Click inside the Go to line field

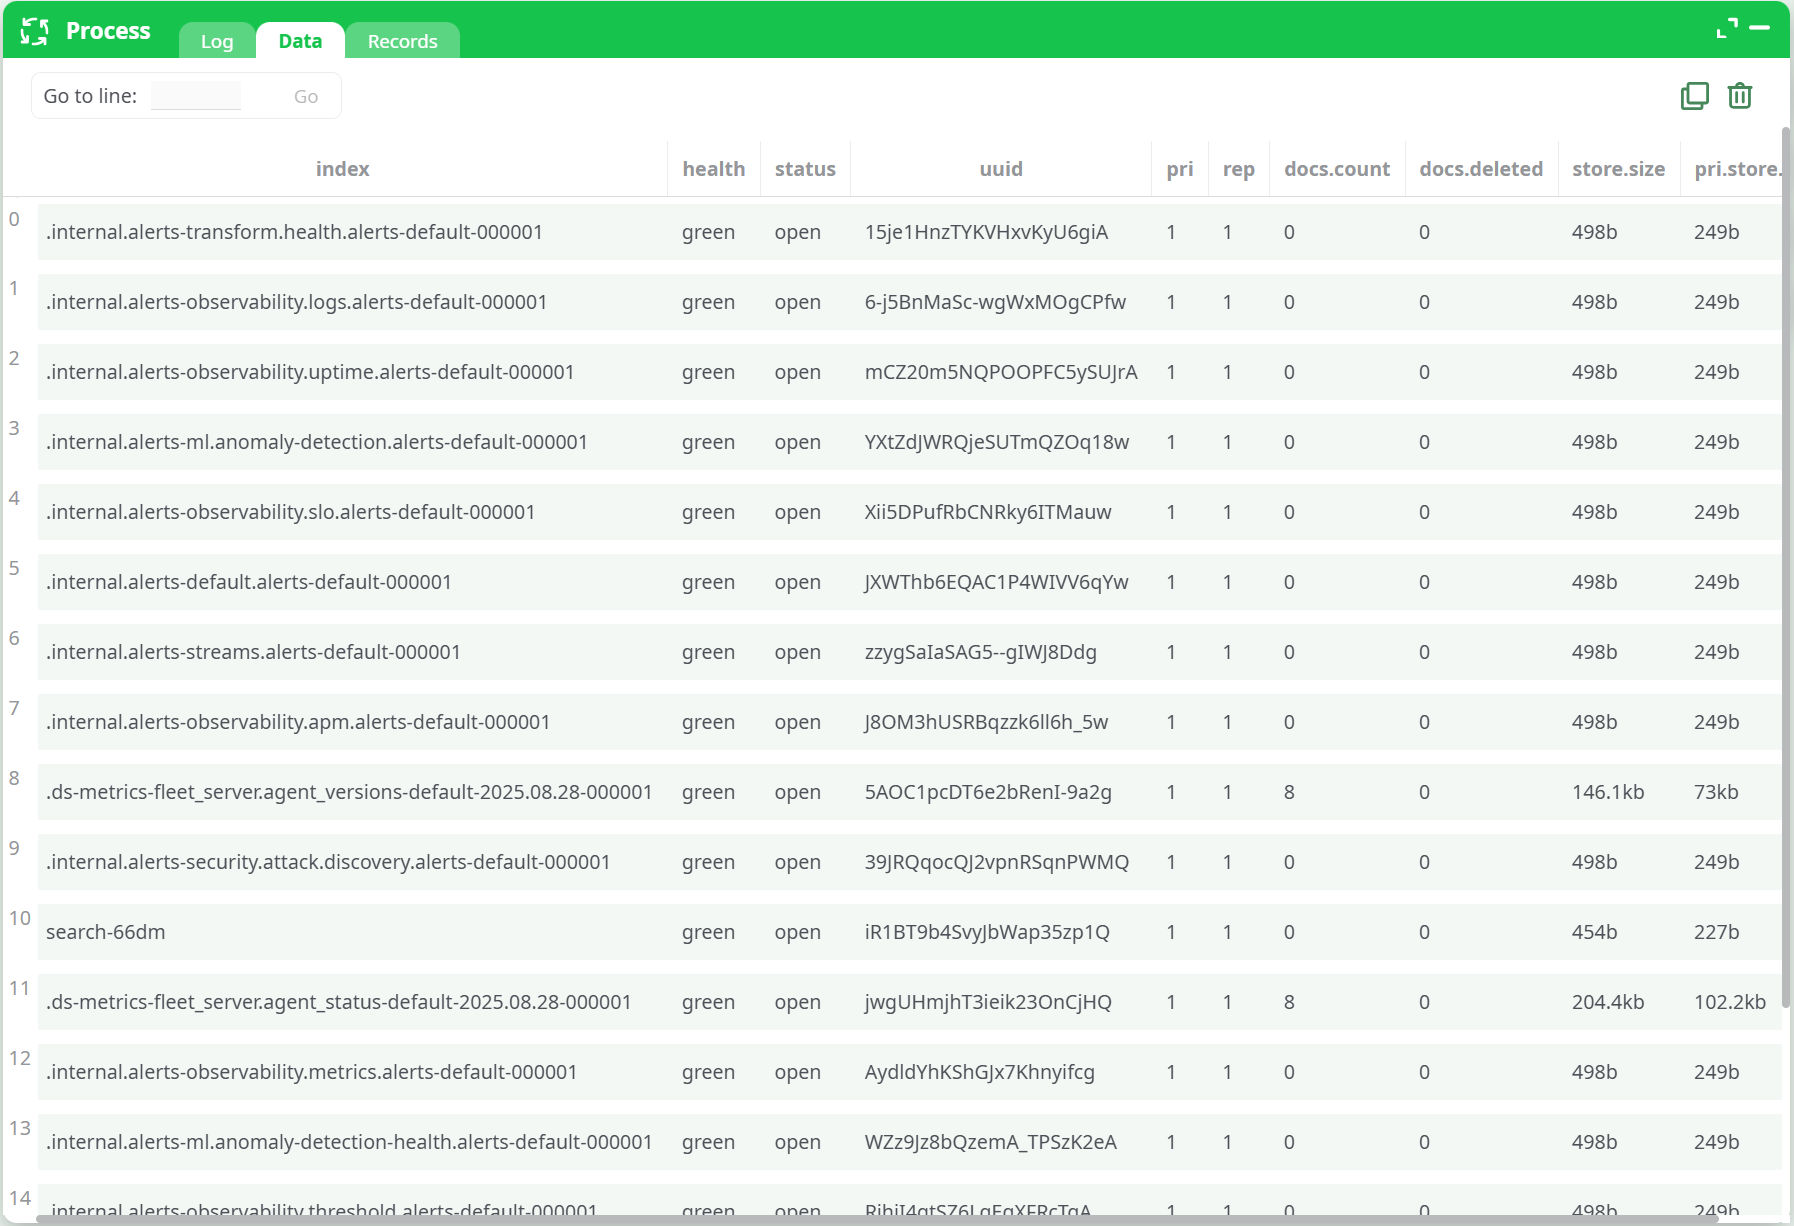pyautogui.click(x=196, y=93)
